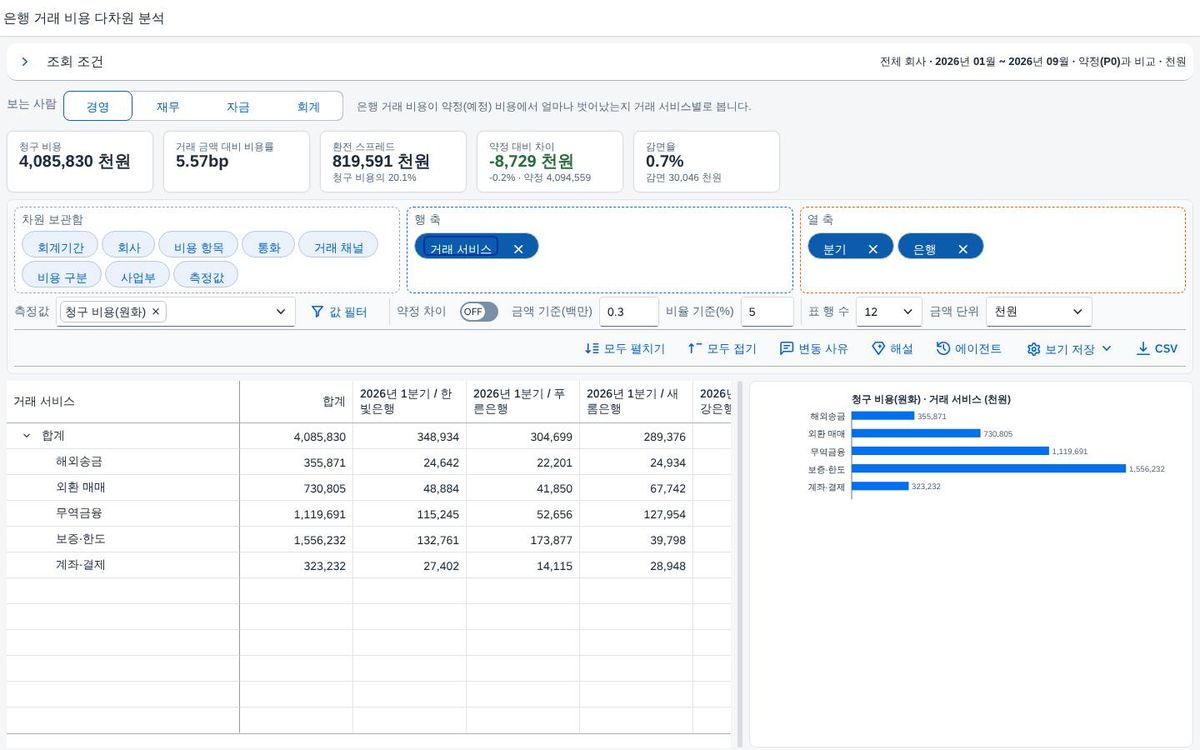
Task: Switch to the 재무 viewer tab
Action: (168, 107)
